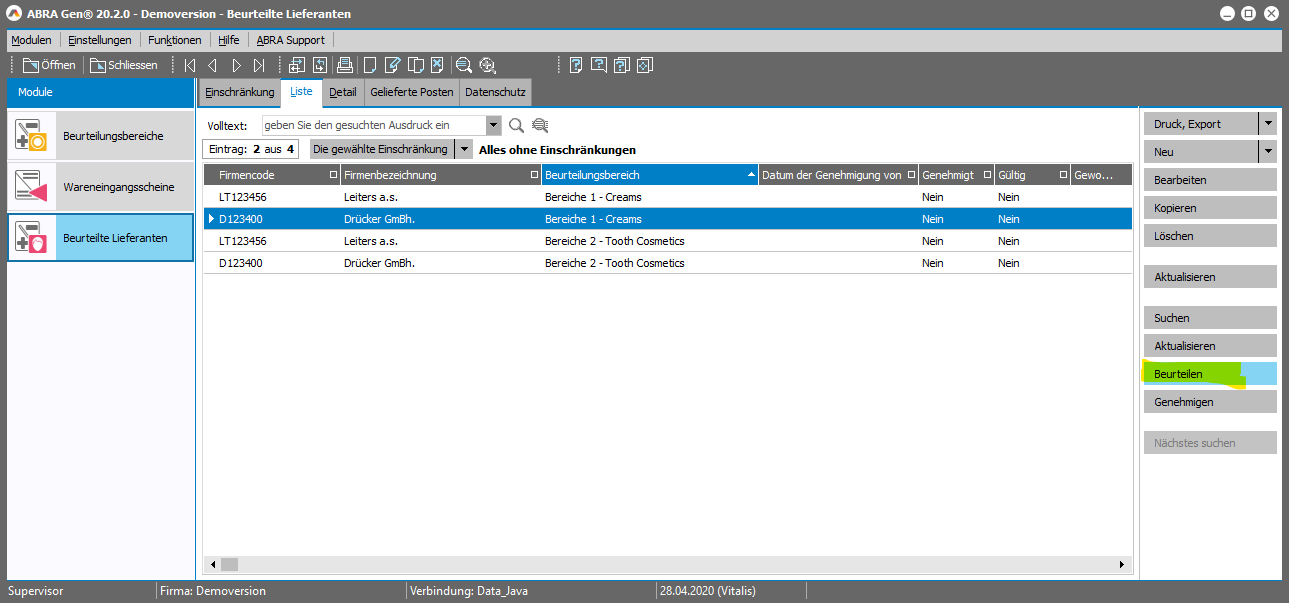1290x603 pixels.
Task: Click the Beurteilen button
Action: tap(1209, 374)
